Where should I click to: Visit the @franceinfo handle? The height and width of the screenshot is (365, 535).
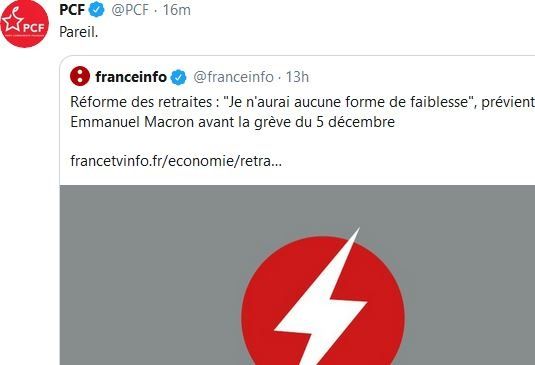234,77
